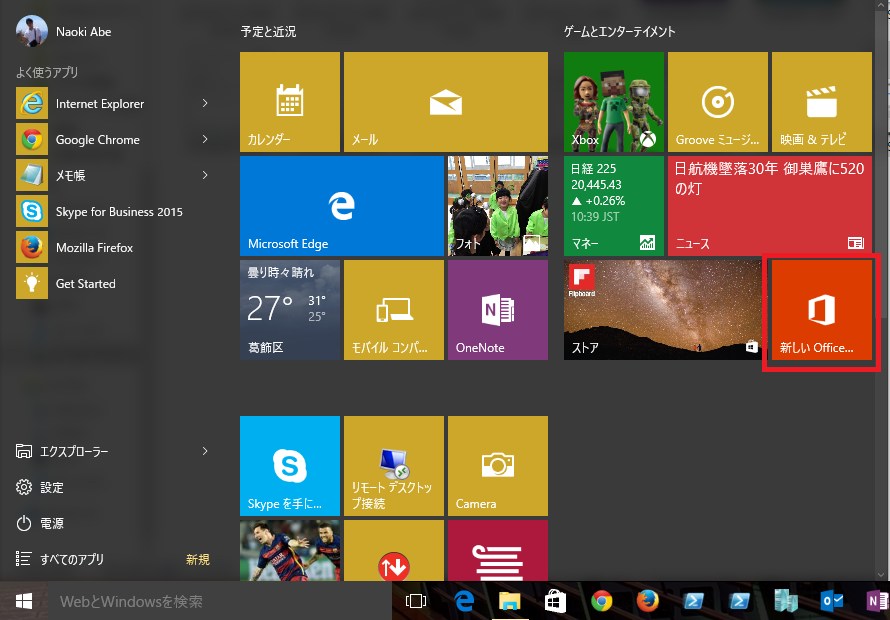Expand Internet Explorer jump list arrow

(205, 103)
